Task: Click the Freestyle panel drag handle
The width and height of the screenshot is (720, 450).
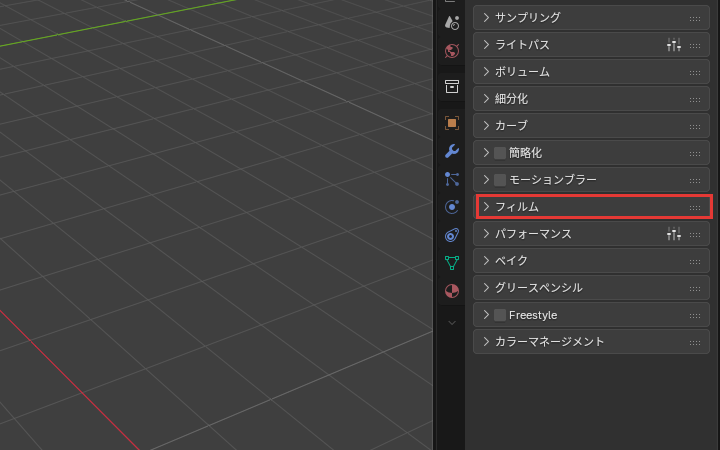Action: (695, 316)
